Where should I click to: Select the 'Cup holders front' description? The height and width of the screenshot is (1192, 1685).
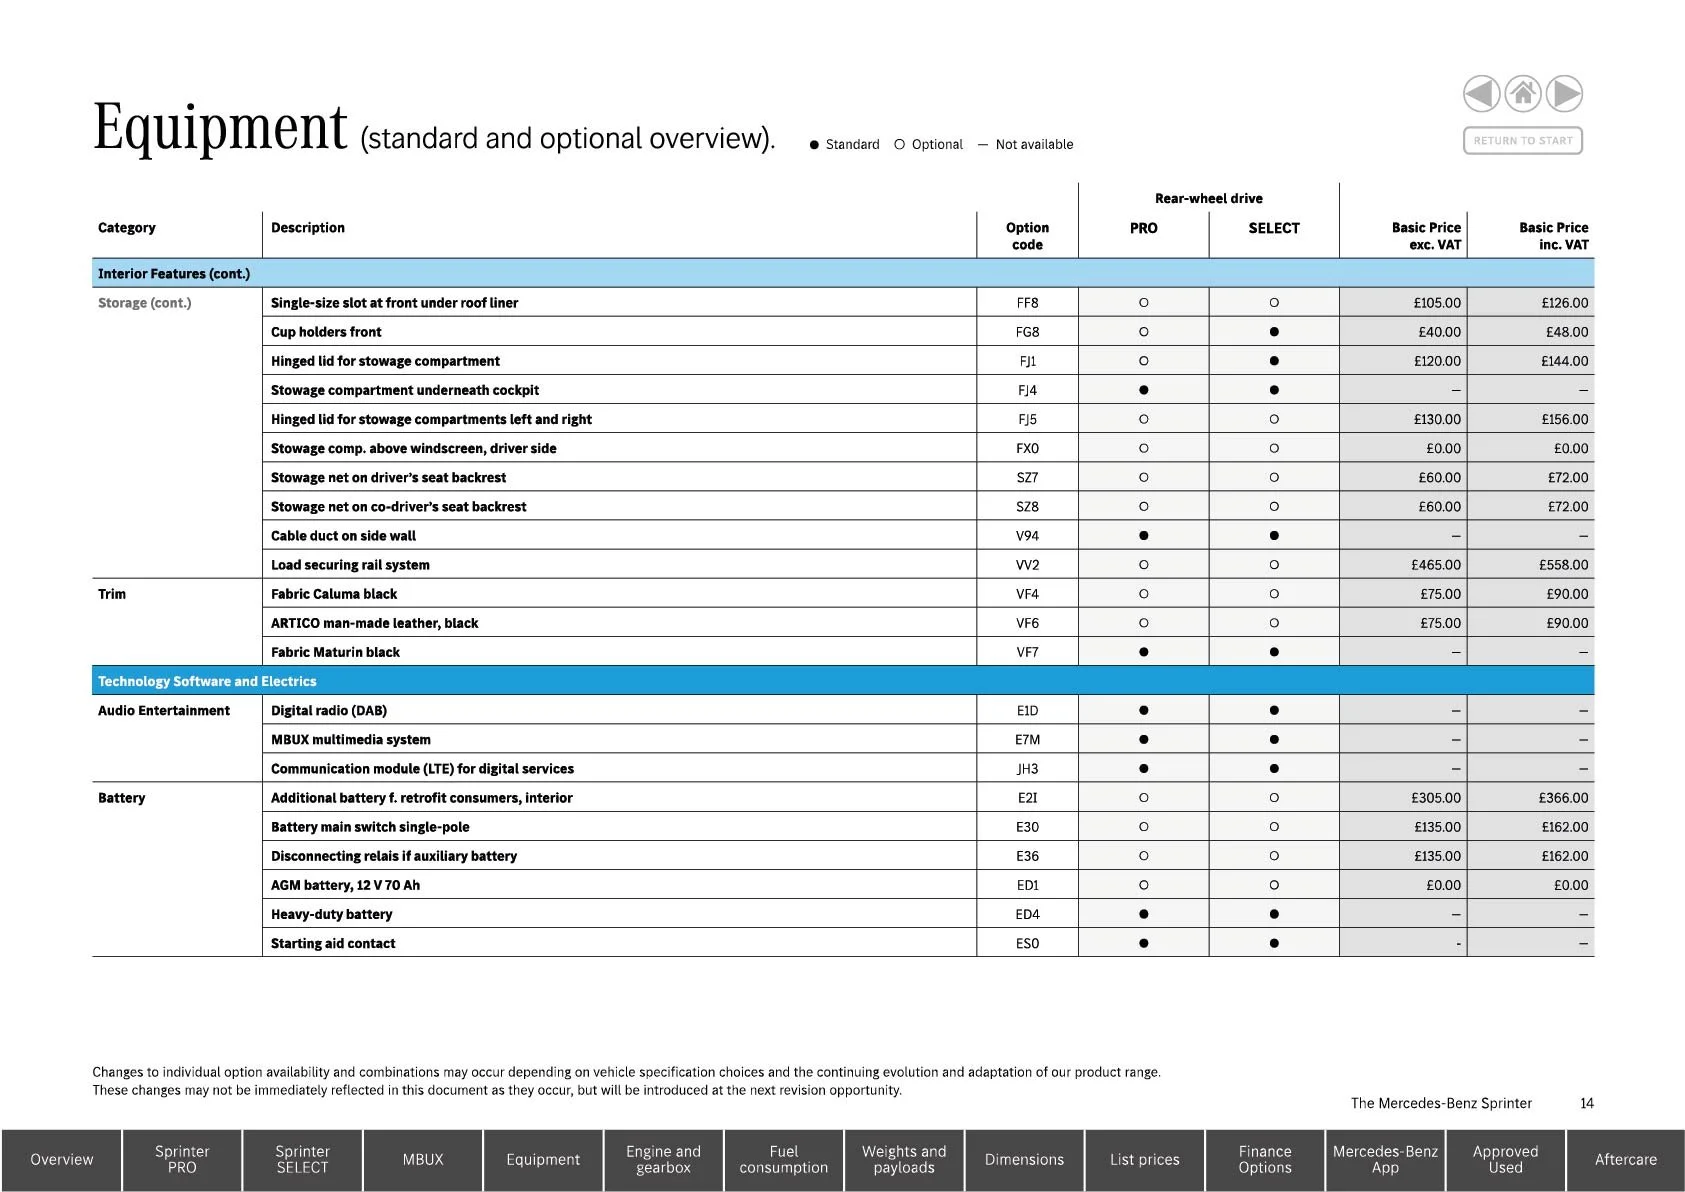tap(326, 332)
